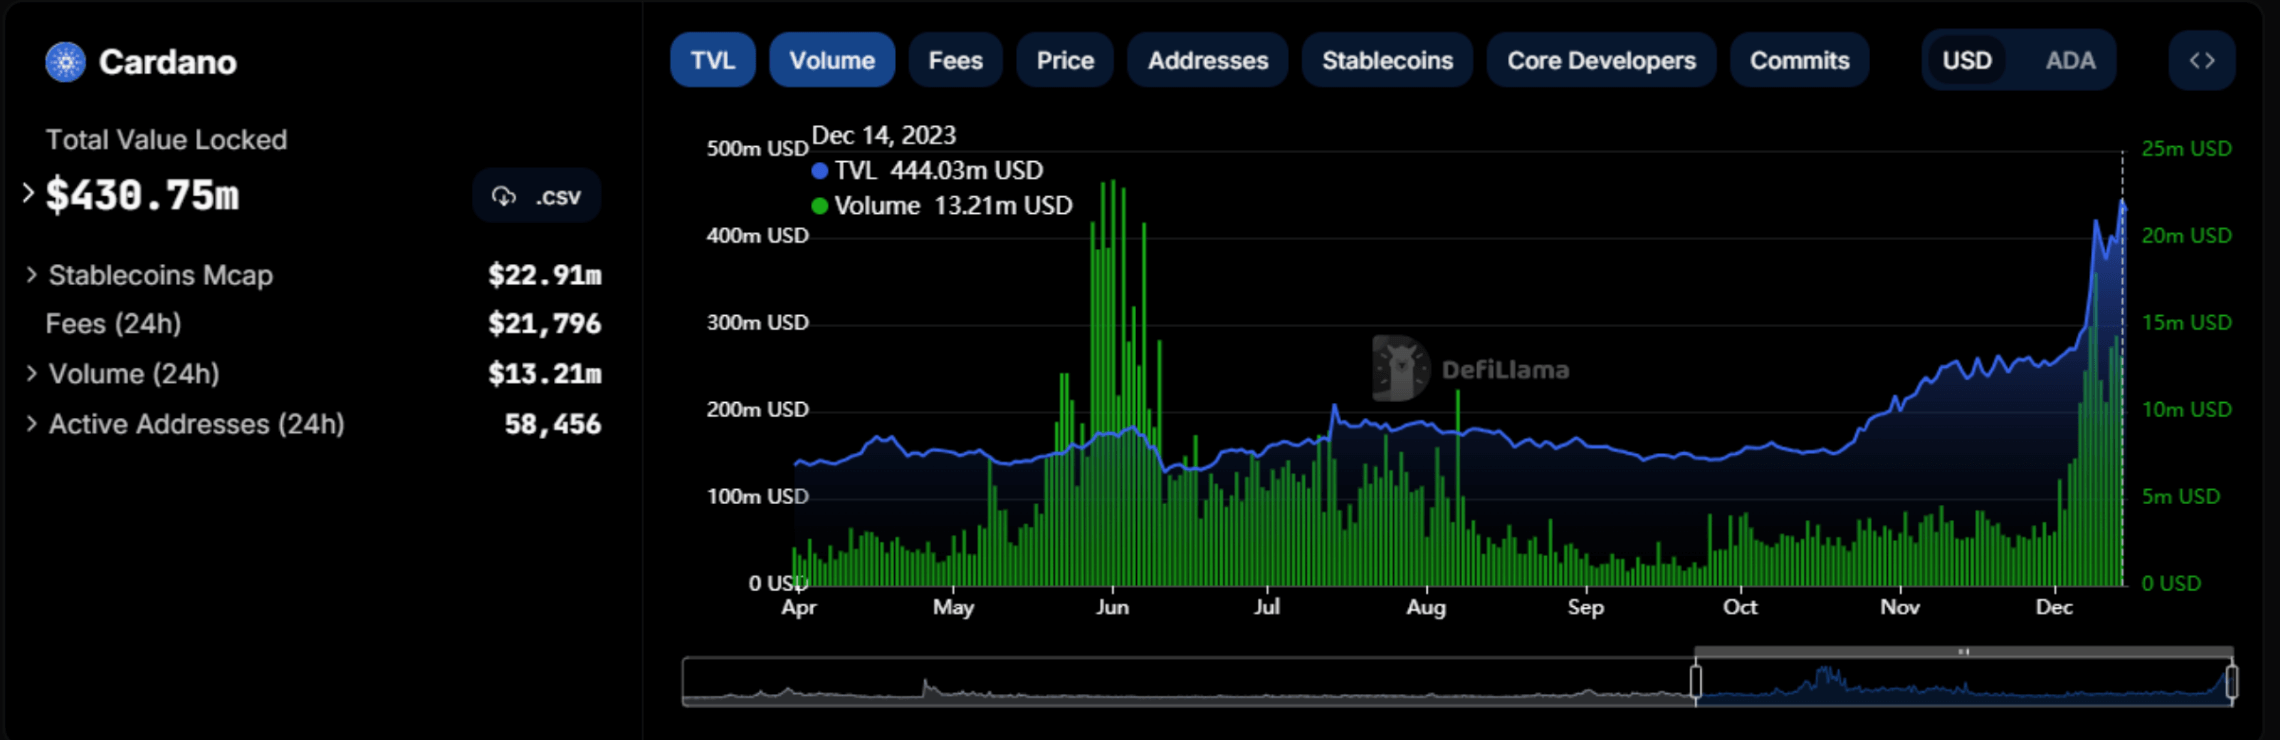This screenshot has height=740, width=2280.
Task: Click the Aug label on the x-axis
Action: coord(1426,607)
